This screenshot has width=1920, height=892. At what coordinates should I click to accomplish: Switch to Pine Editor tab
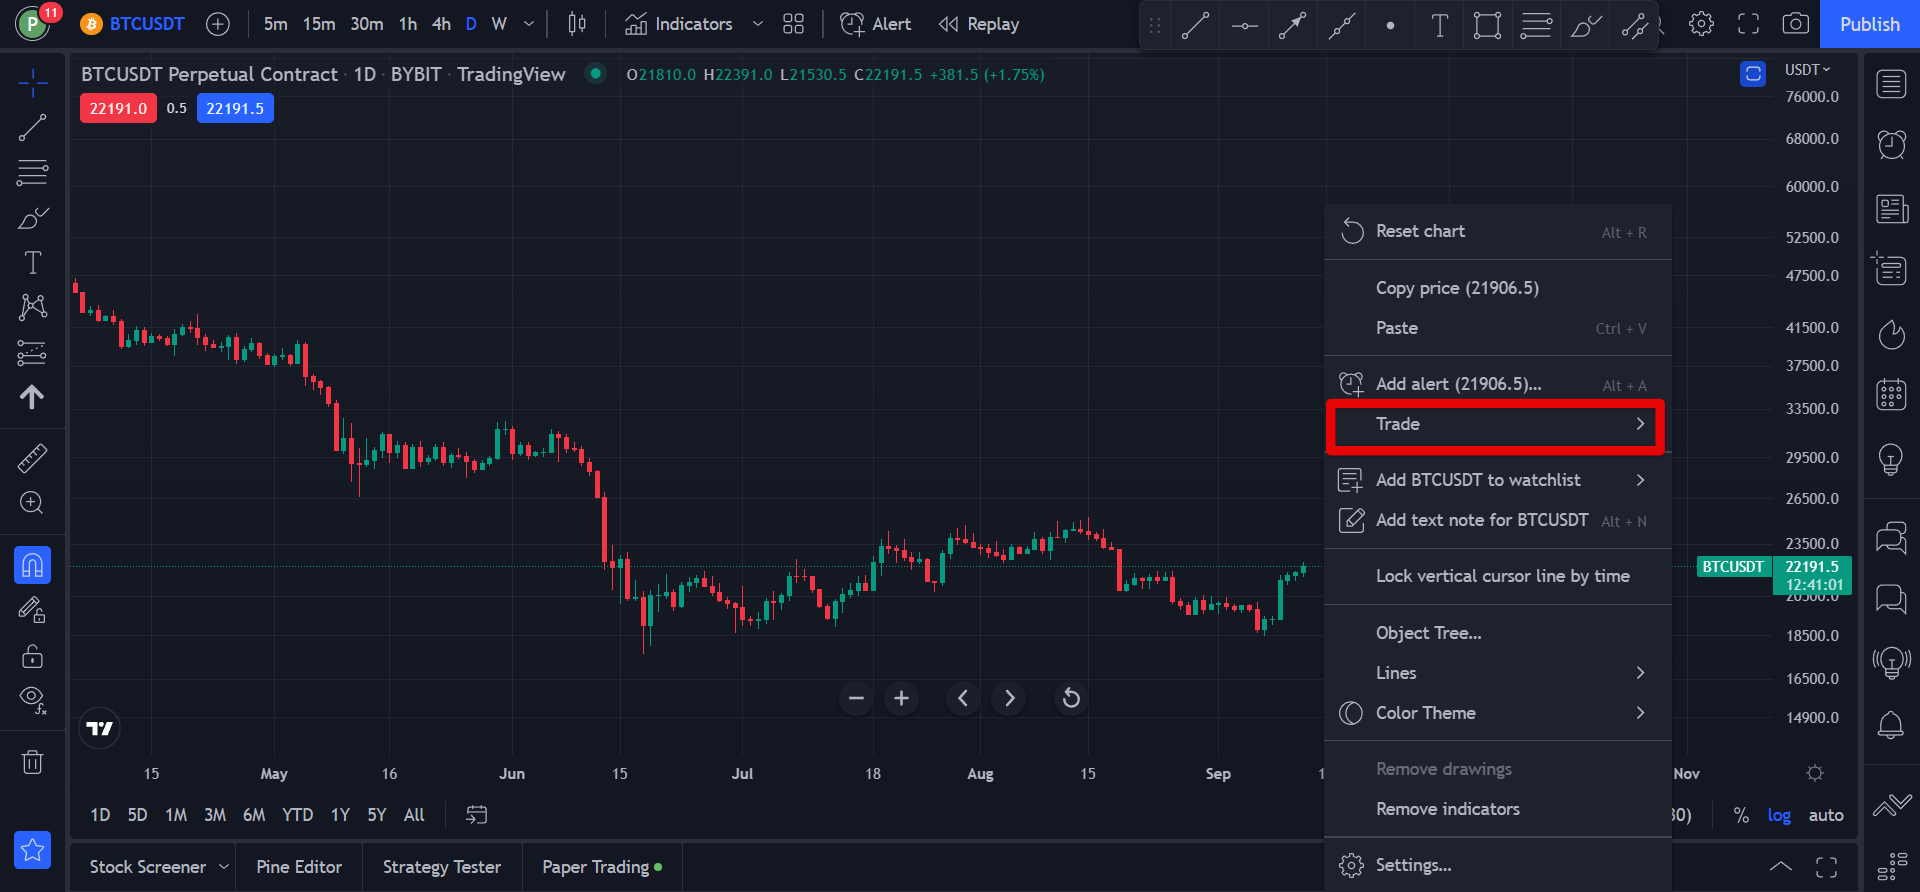click(299, 867)
